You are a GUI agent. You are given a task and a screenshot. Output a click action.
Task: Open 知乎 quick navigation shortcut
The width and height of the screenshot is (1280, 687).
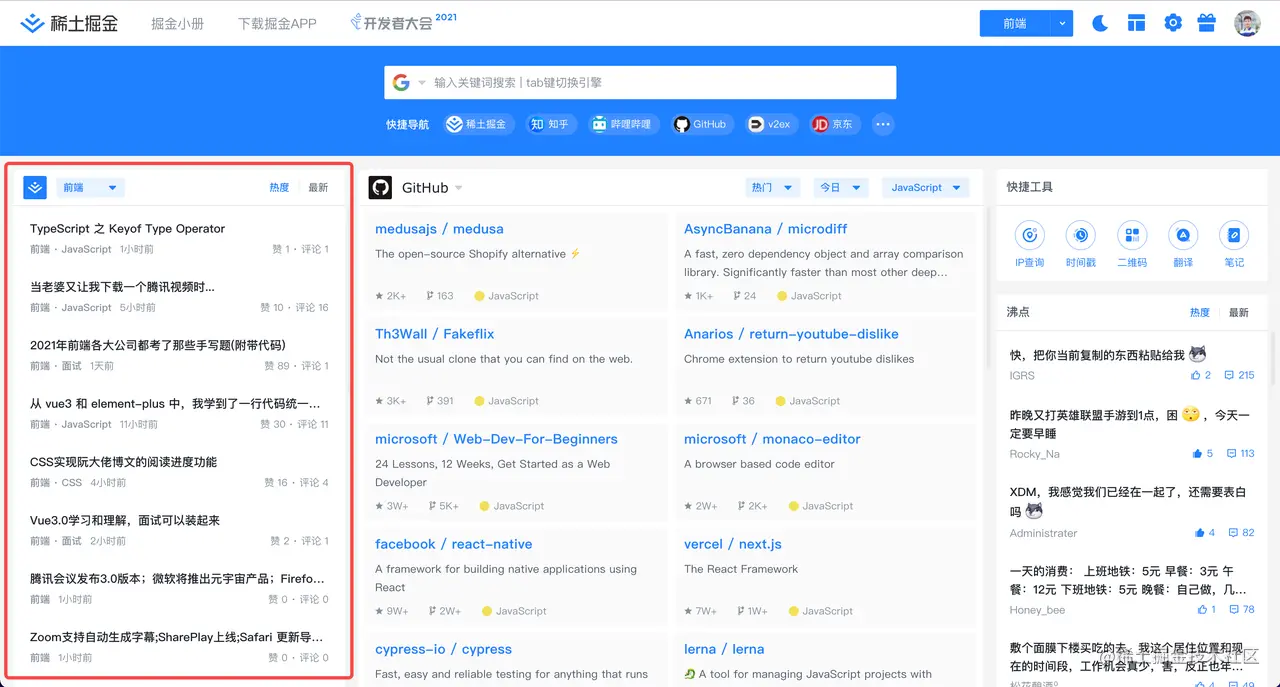(x=550, y=124)
